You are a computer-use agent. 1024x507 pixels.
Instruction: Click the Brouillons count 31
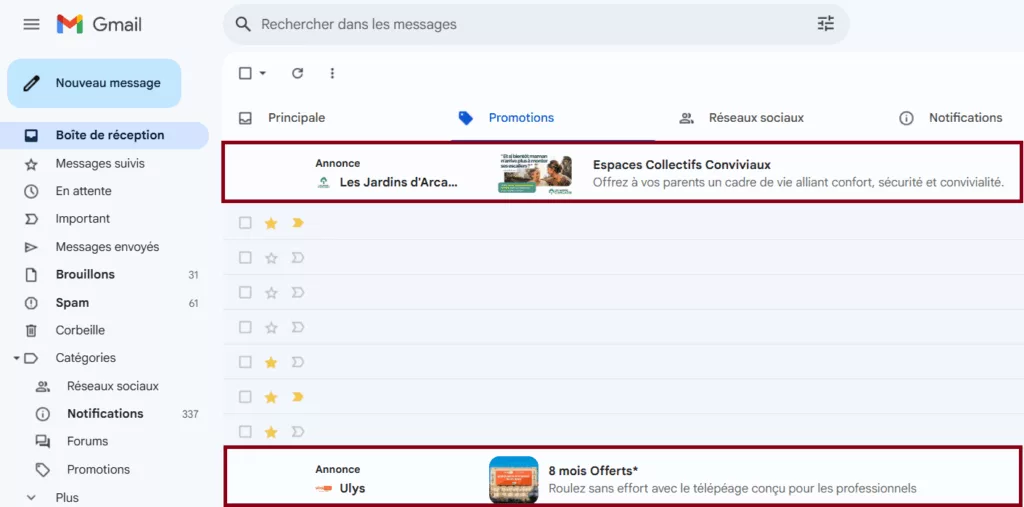tap(193, 275)
